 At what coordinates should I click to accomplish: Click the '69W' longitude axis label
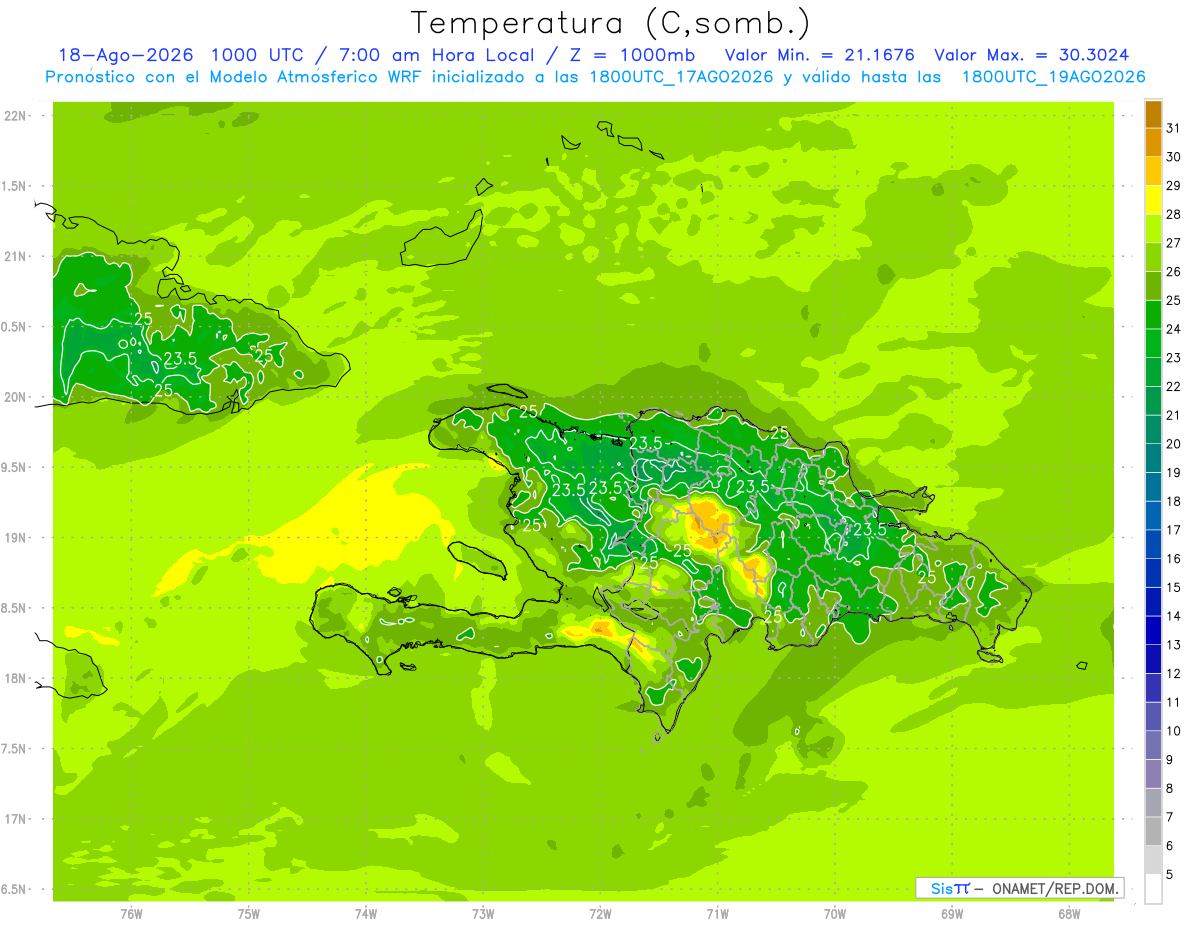[951, 913]
